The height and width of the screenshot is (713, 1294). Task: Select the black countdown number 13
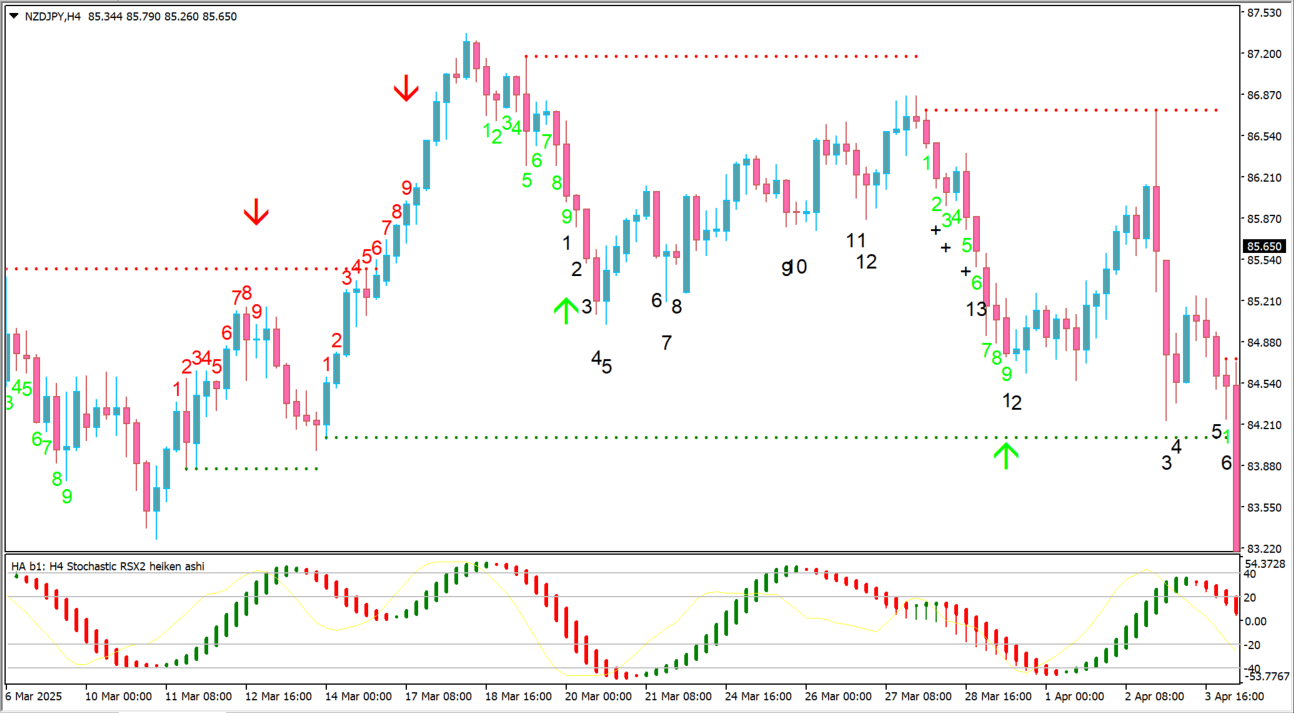[976, 310]
